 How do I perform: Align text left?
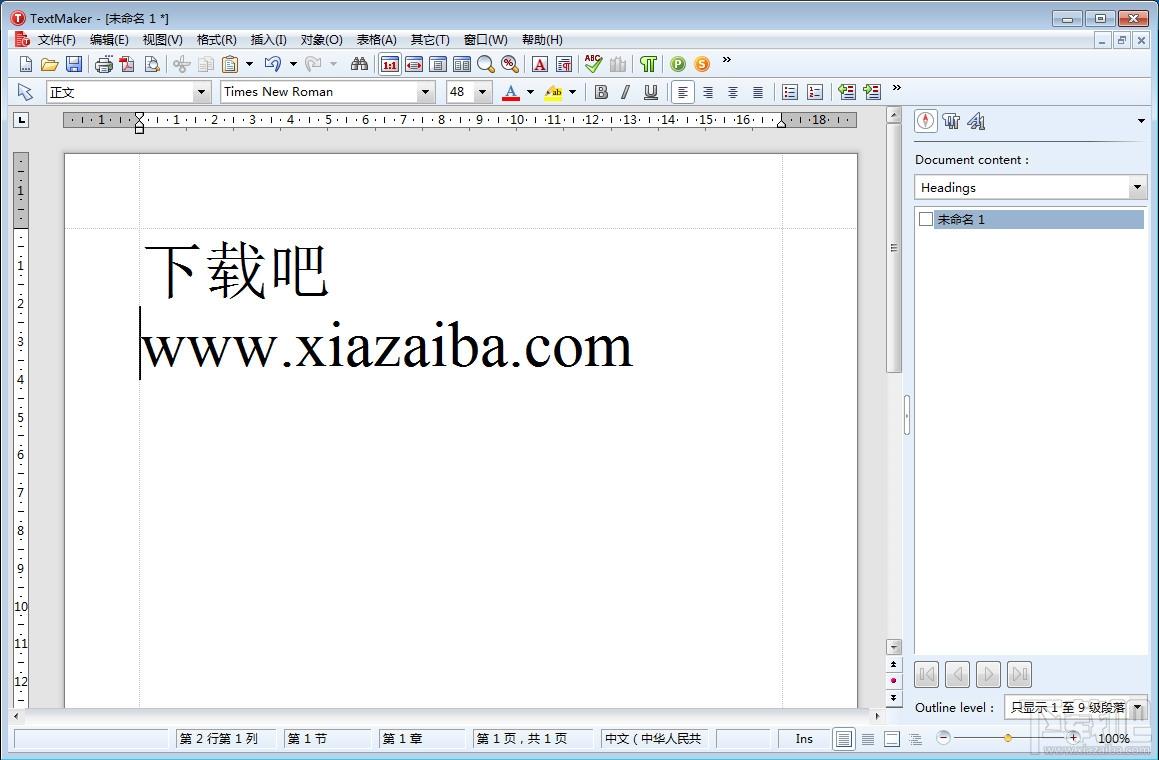(682, 92)
